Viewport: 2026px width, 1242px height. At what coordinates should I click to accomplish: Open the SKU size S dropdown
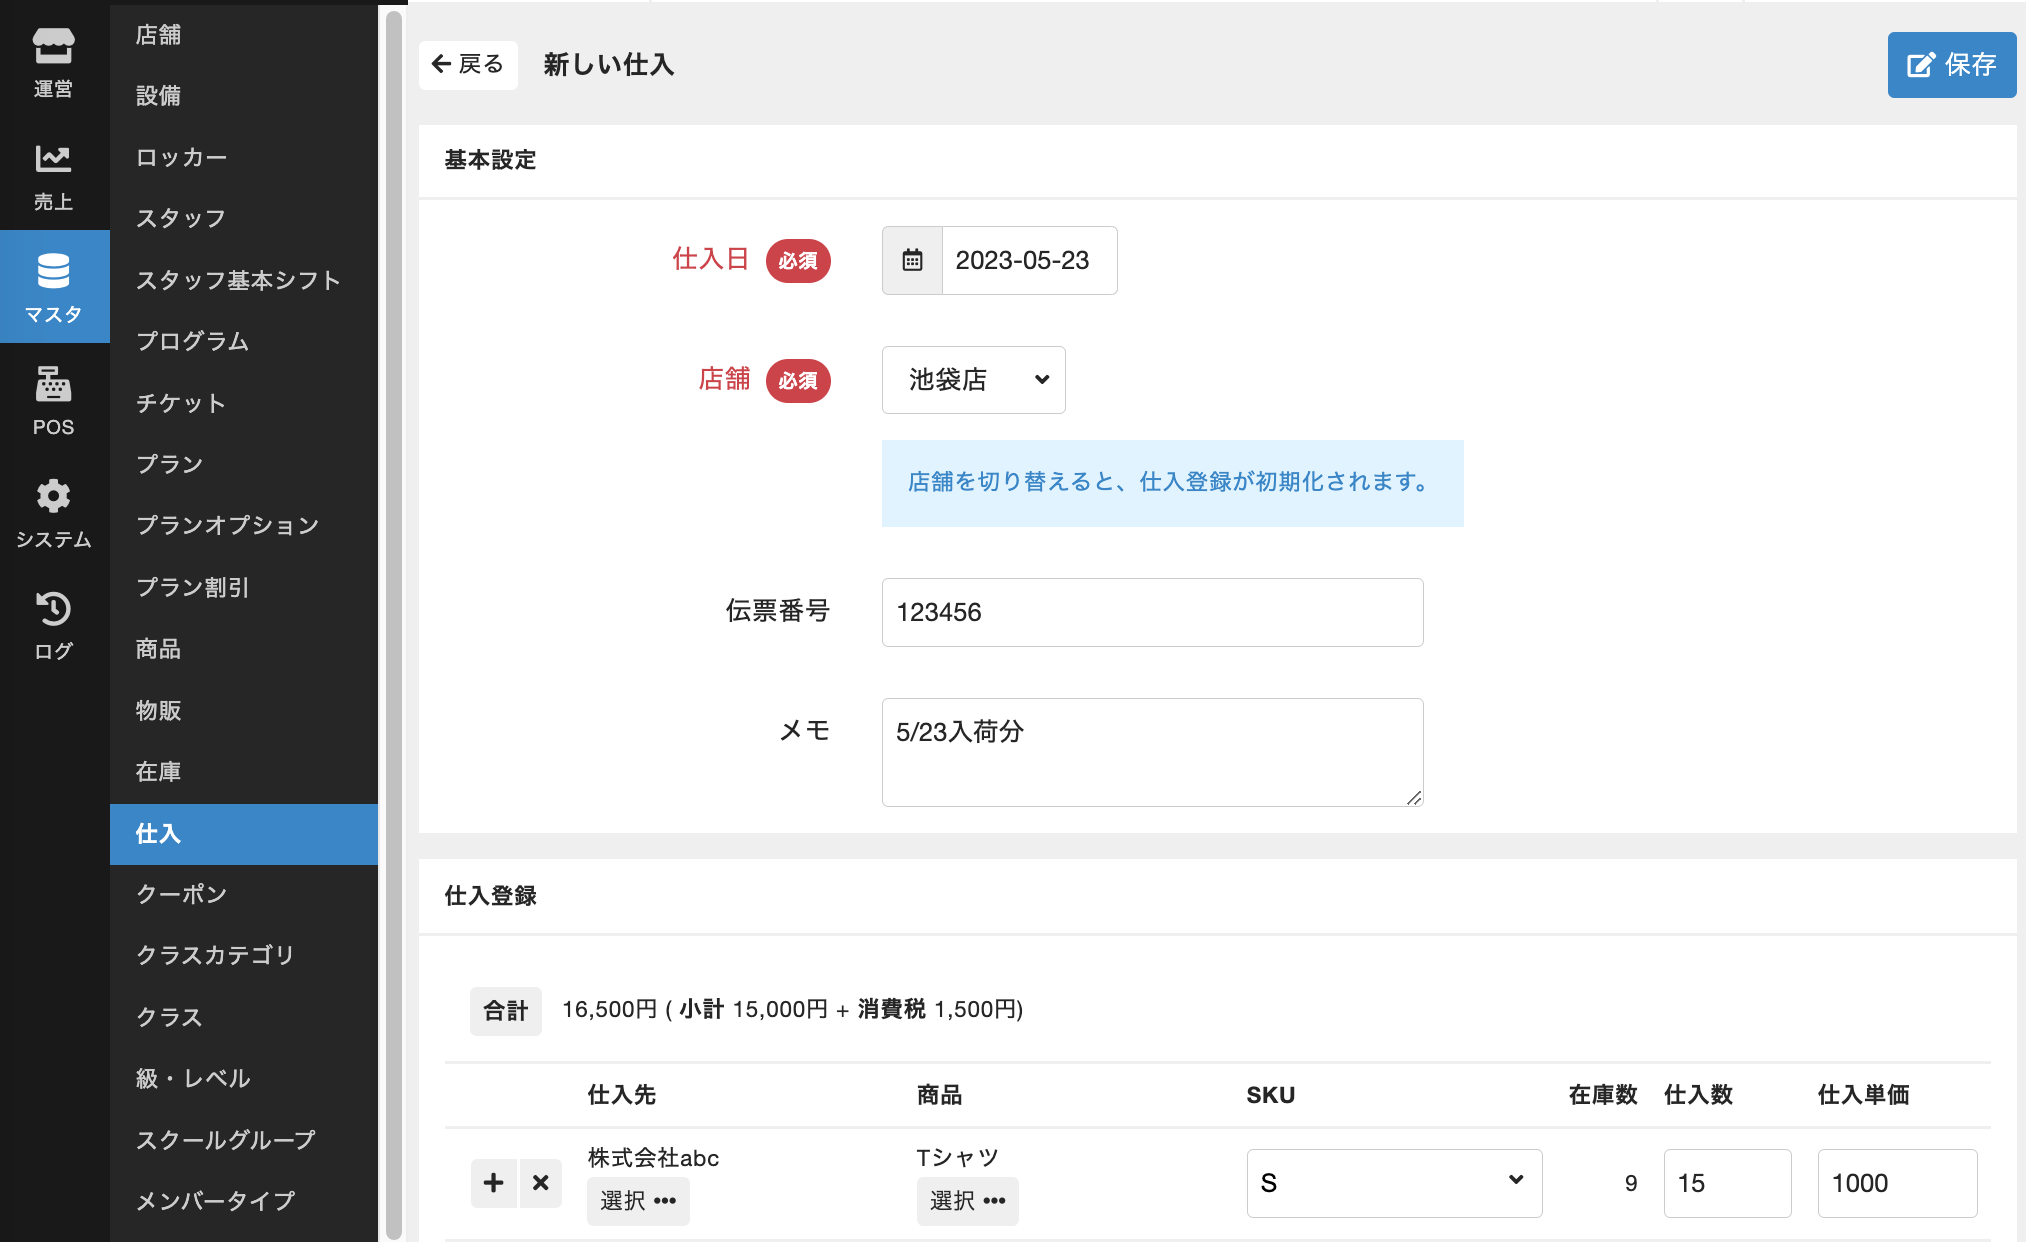click(1393, 1183)
